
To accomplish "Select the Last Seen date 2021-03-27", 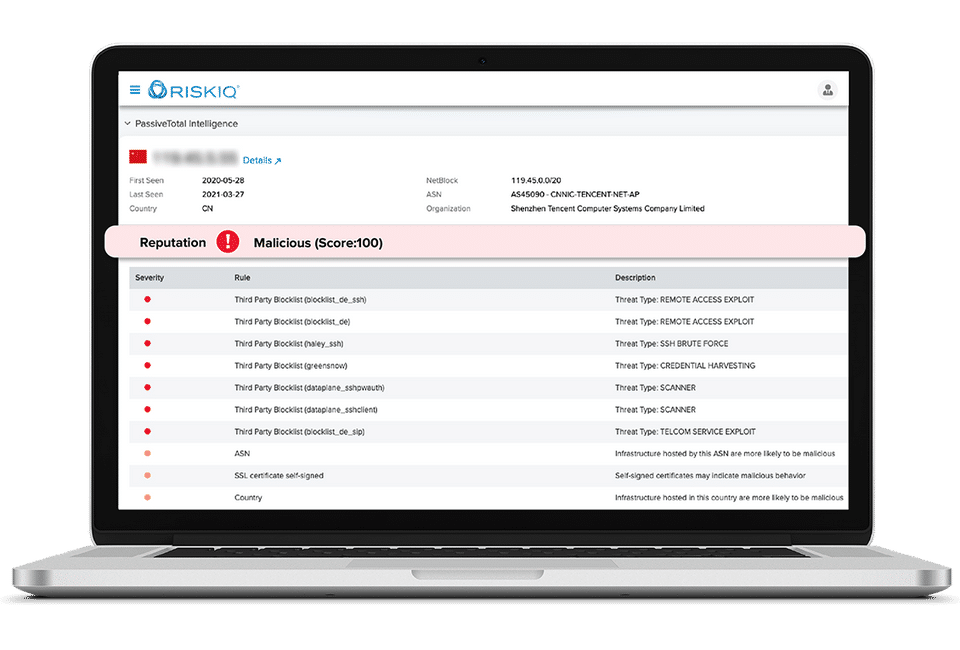I will [x=223, y=195].
